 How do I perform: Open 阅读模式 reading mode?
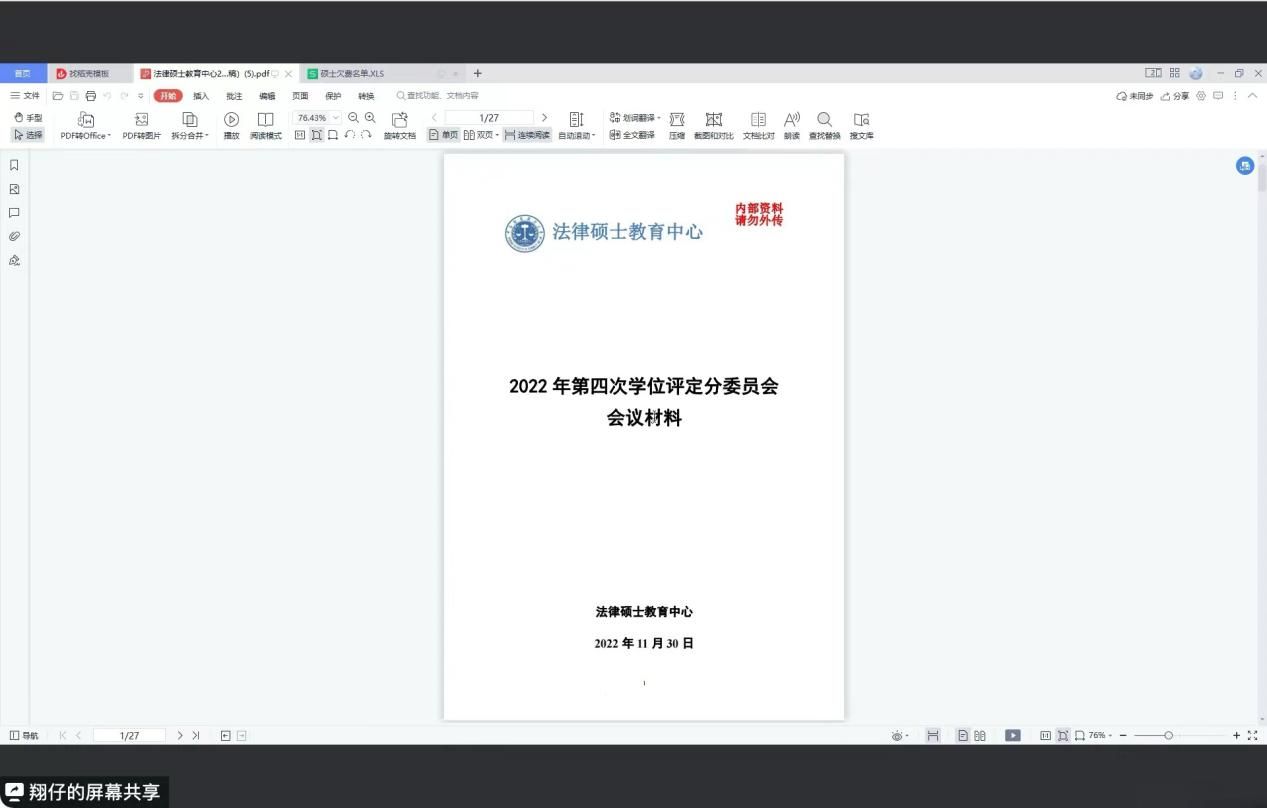point(265,120)
